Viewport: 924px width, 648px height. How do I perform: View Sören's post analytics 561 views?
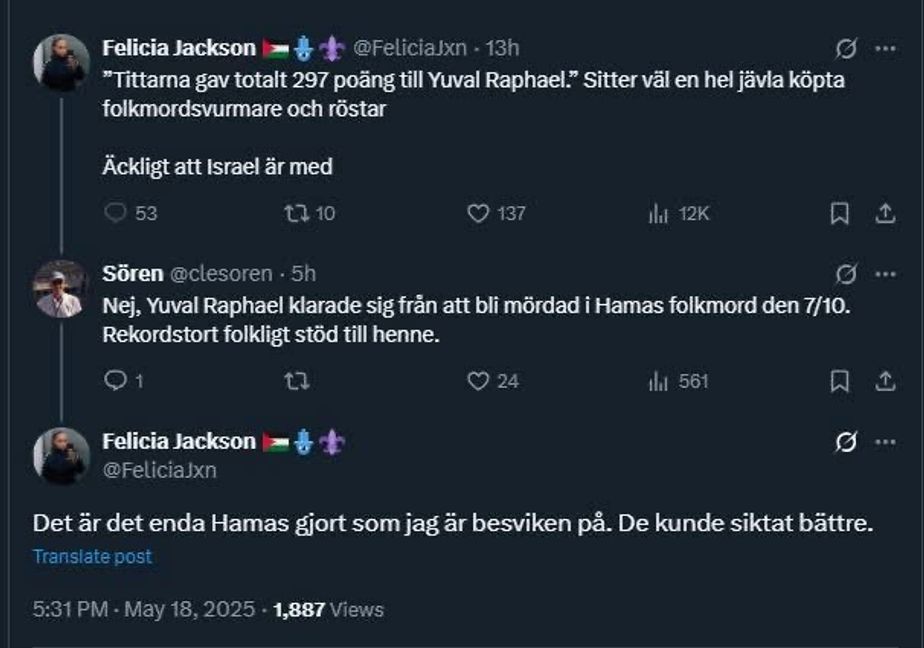click(x=658, y=380)
